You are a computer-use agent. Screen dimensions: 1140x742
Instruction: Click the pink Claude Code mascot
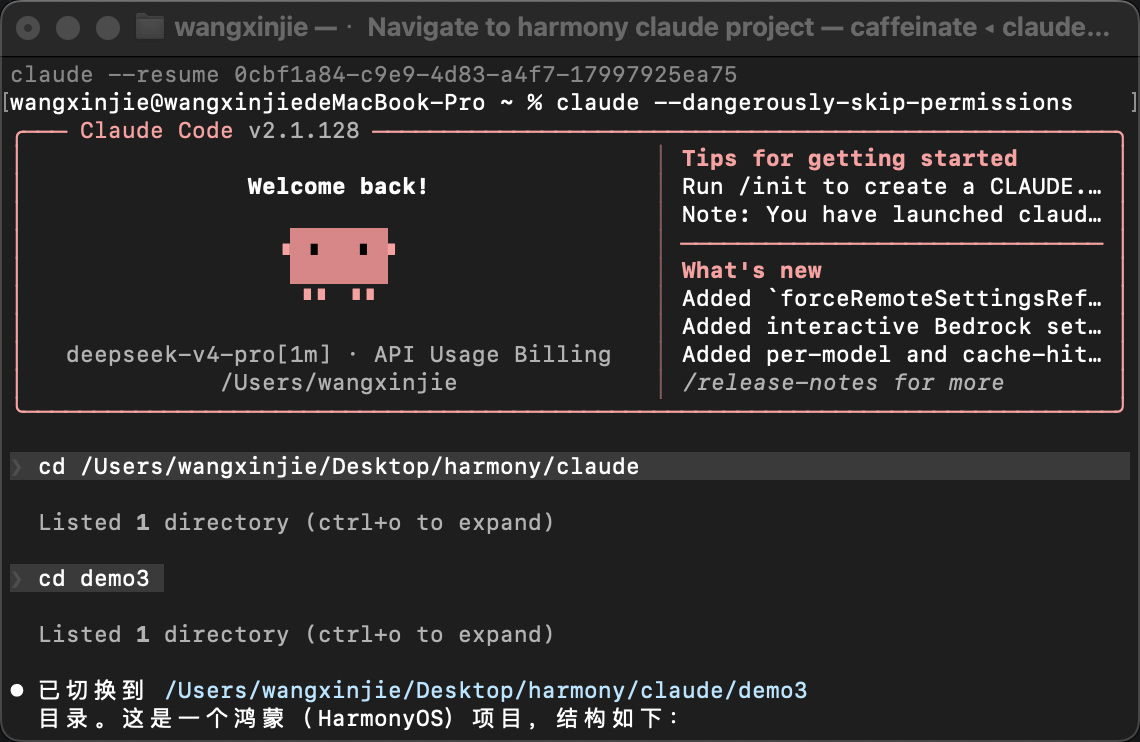(x=339, y=263)
